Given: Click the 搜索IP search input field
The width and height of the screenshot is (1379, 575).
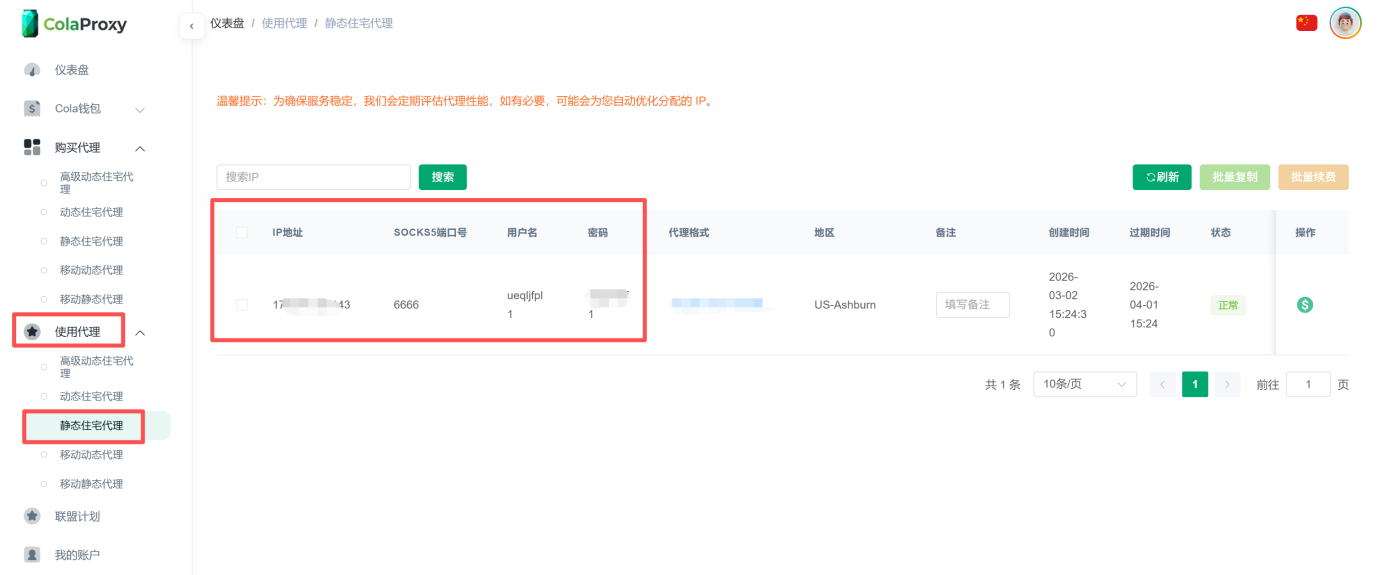Looking at the screenshot, I should pos(313,177).
